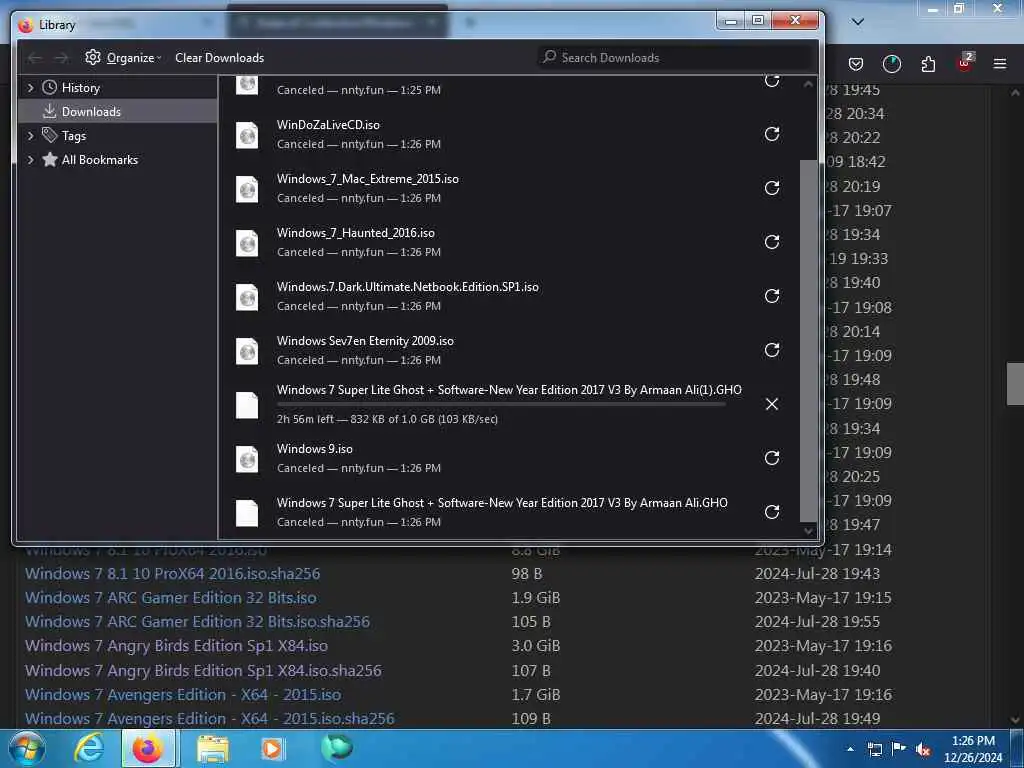Click the Action Center flag in the tray

click(x=899, y=750)
